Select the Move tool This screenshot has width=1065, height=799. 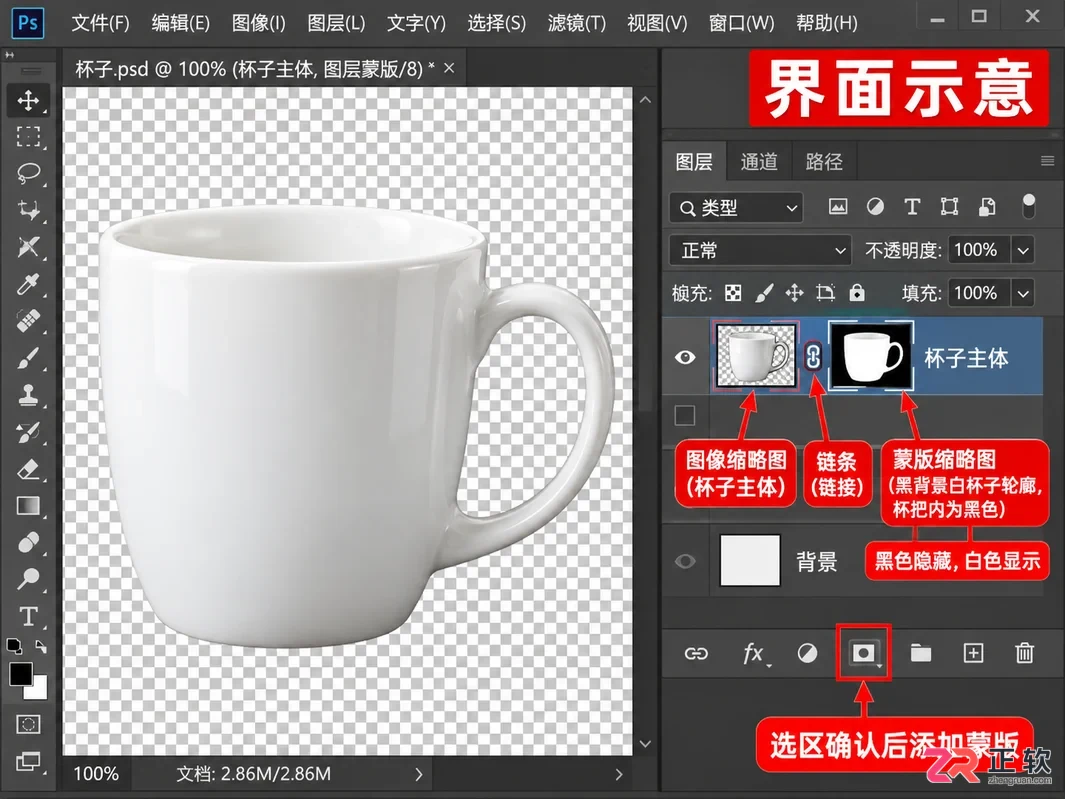coord(28,101)
